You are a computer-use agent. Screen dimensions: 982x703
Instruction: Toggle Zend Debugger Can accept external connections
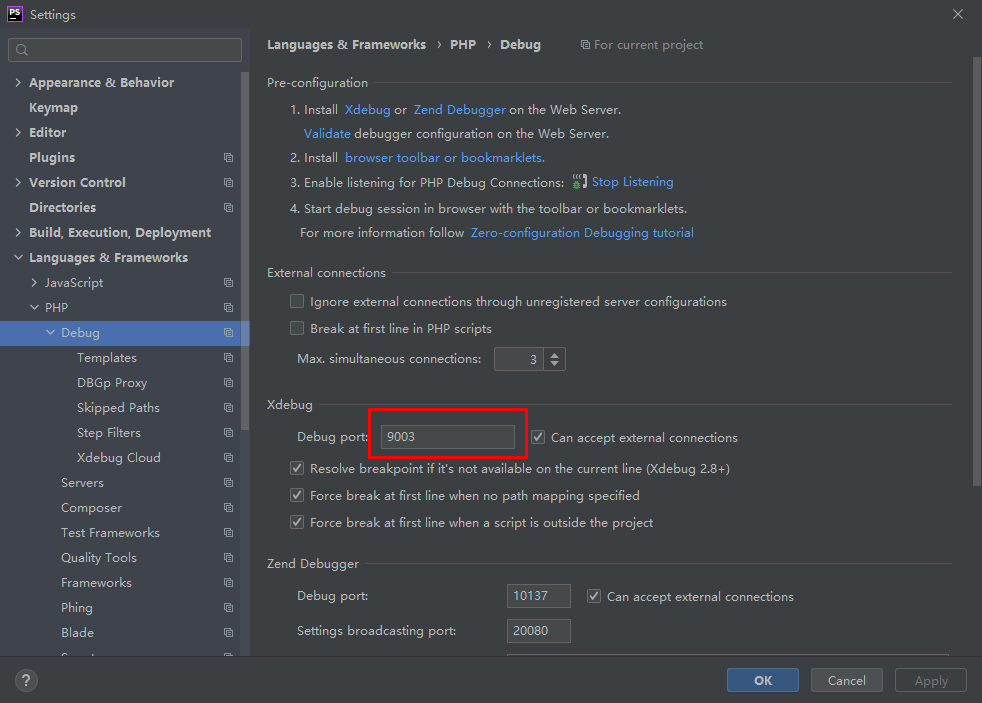coord(594,596)
